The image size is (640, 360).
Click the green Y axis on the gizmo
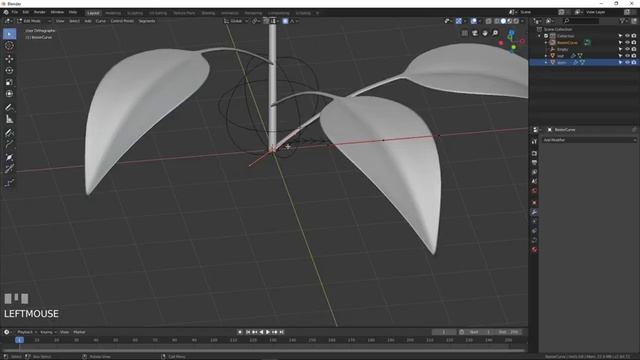pos(513,47)
